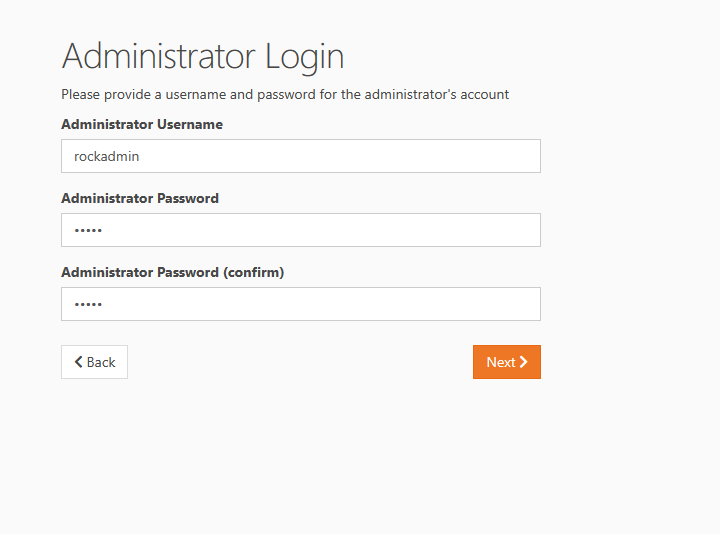This screenshot has height=534, width=720.
Task: Select the confirm password input box
Action: 300,304
